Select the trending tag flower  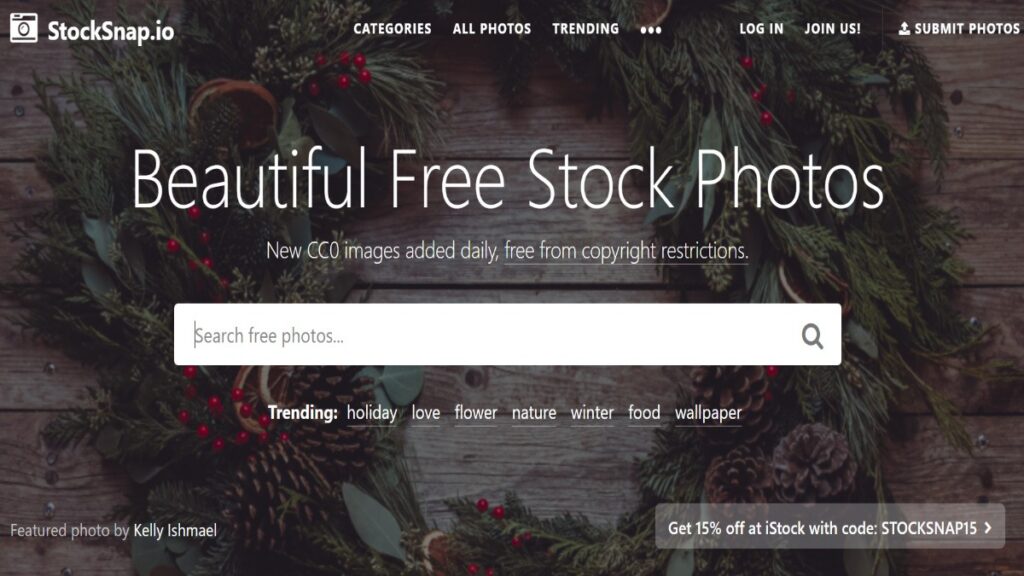pos(476,413)
